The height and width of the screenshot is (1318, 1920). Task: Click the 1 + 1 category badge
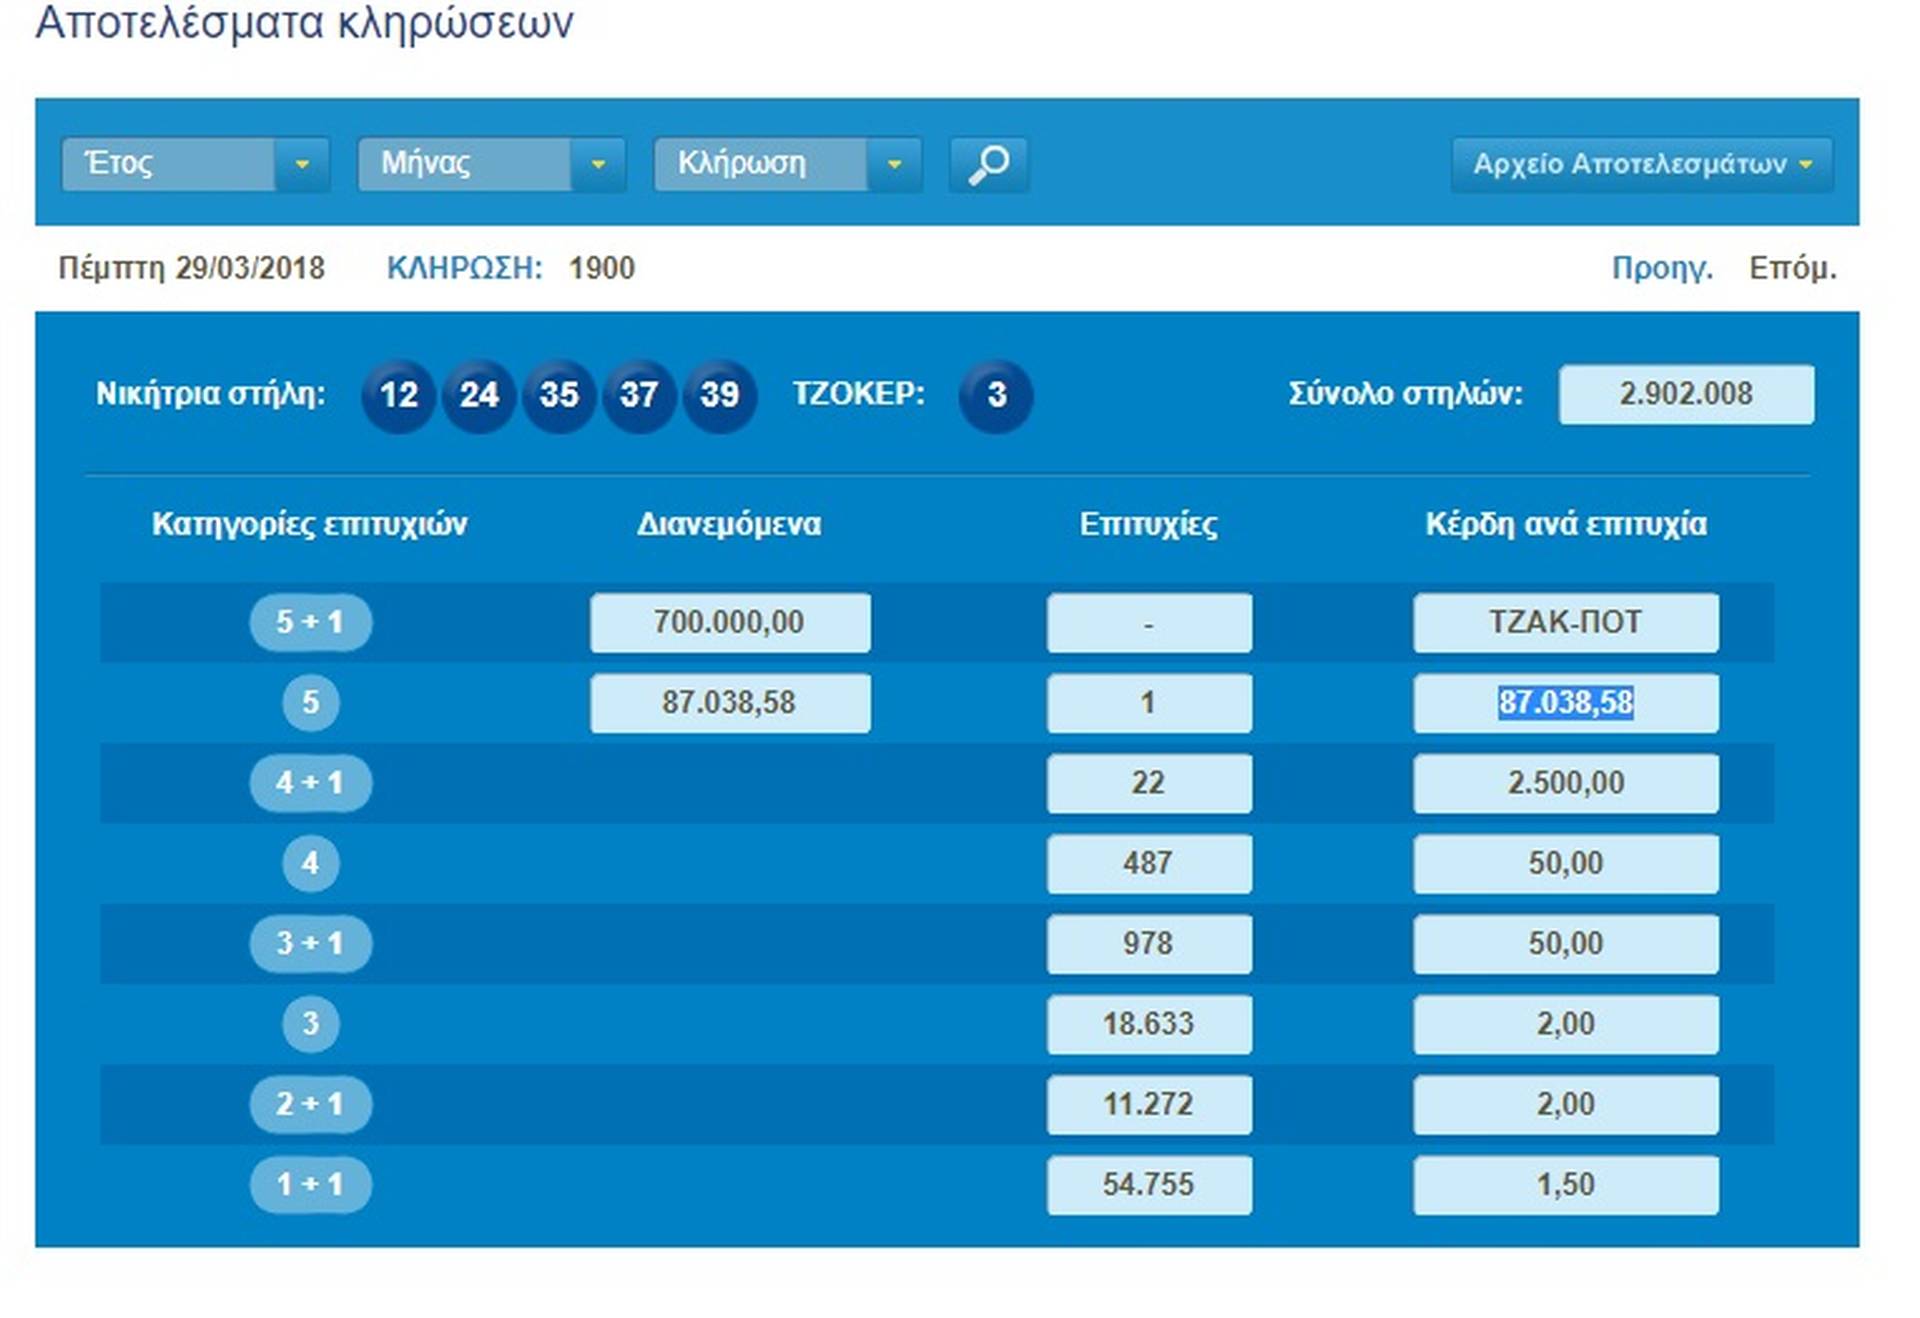[310, 1184]
